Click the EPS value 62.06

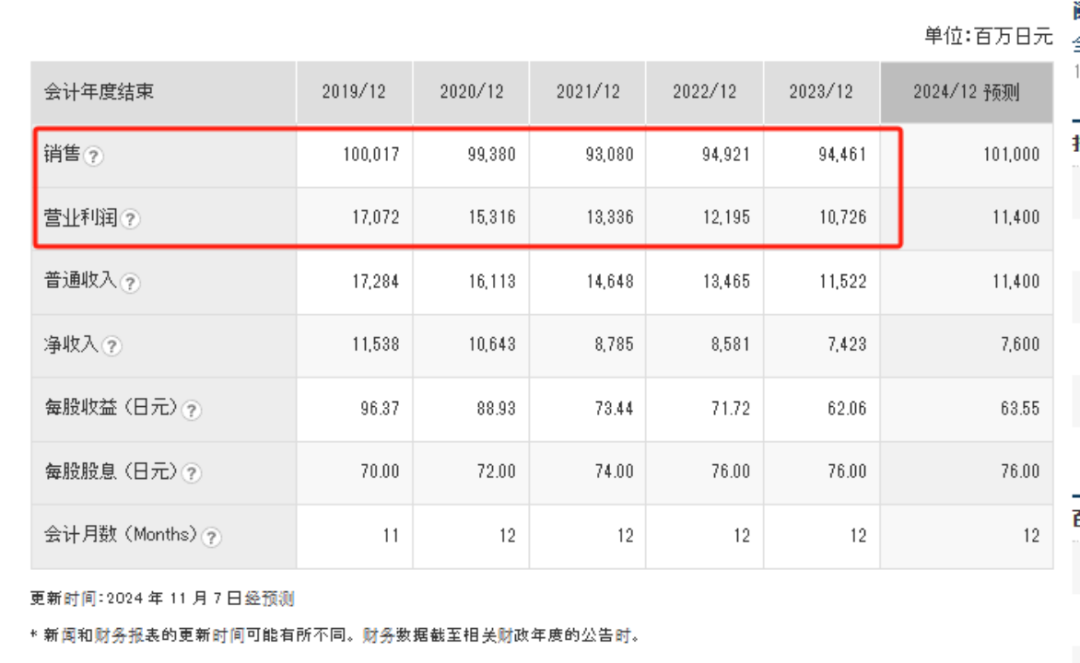click(847, 408)
